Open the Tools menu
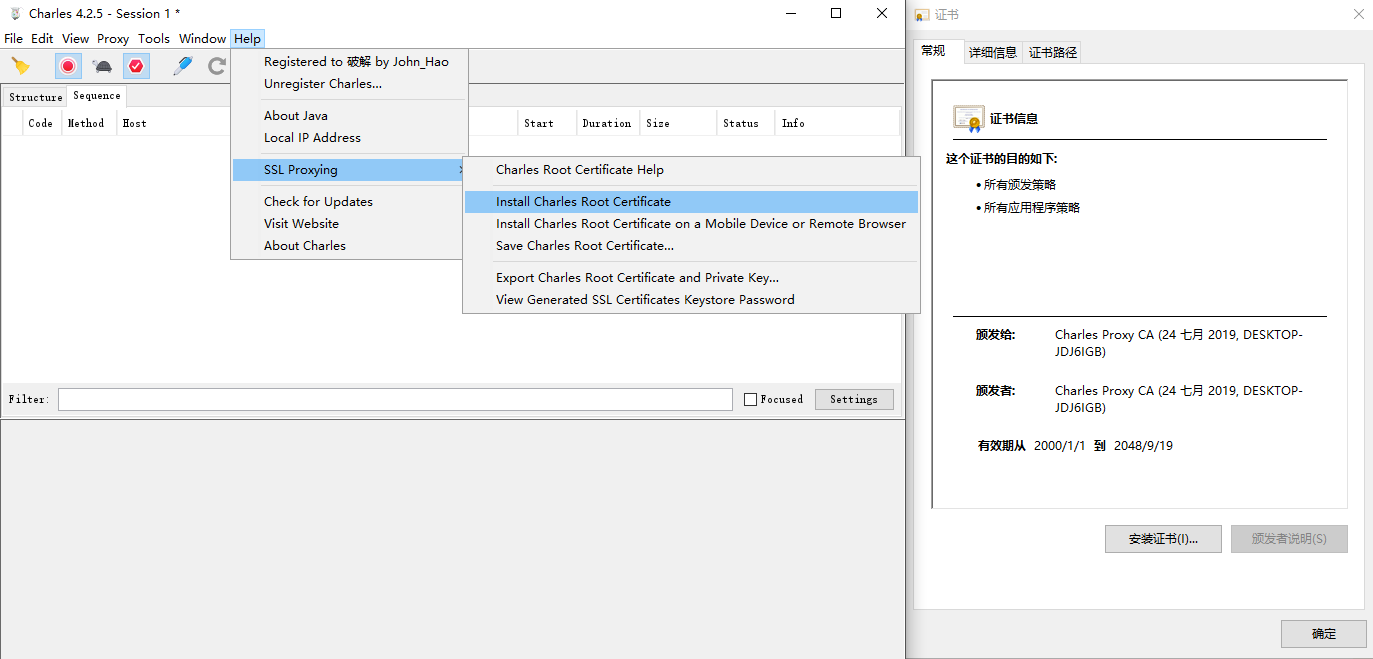 (x=154, y=39)
